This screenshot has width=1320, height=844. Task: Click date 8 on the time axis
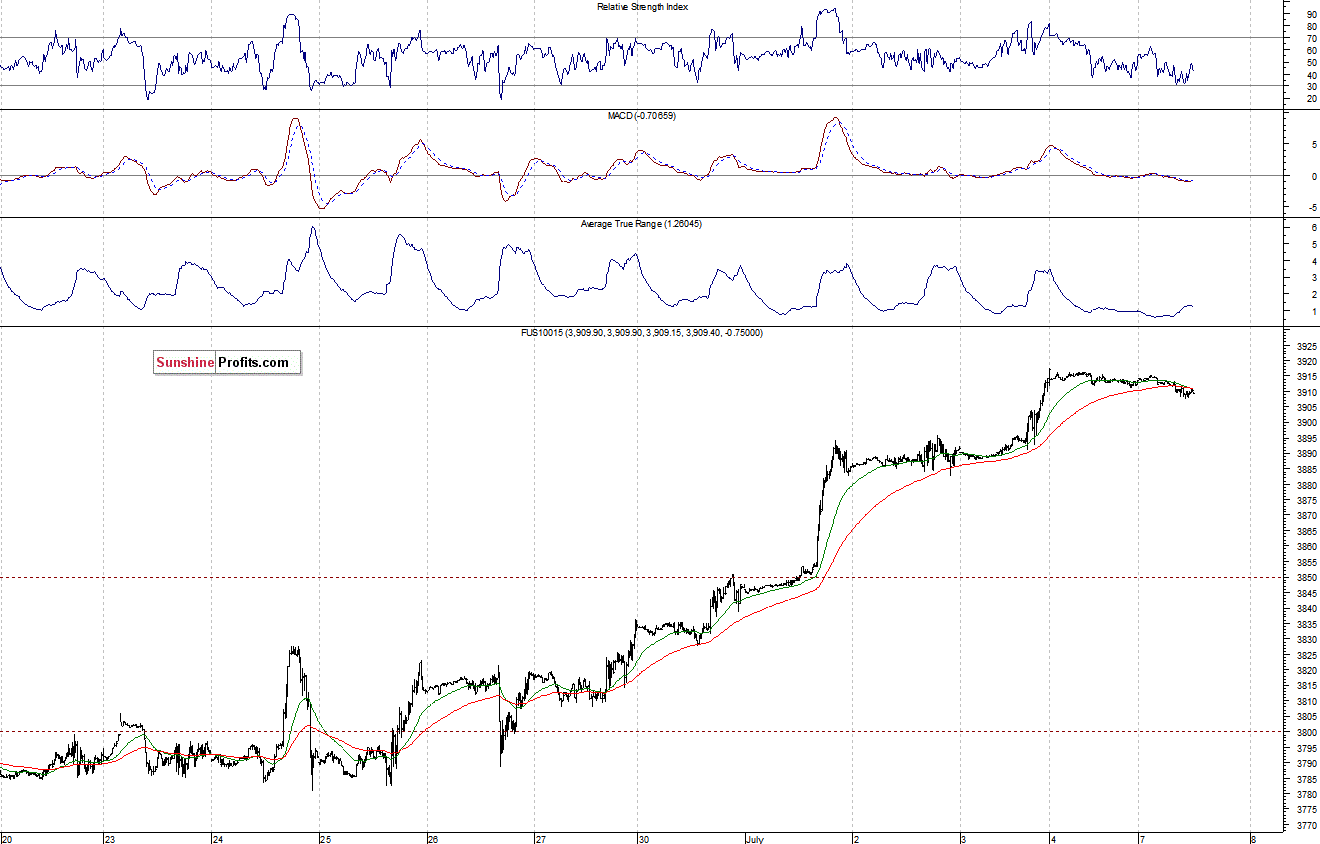pyautogui.click(x=1252, y=838)
